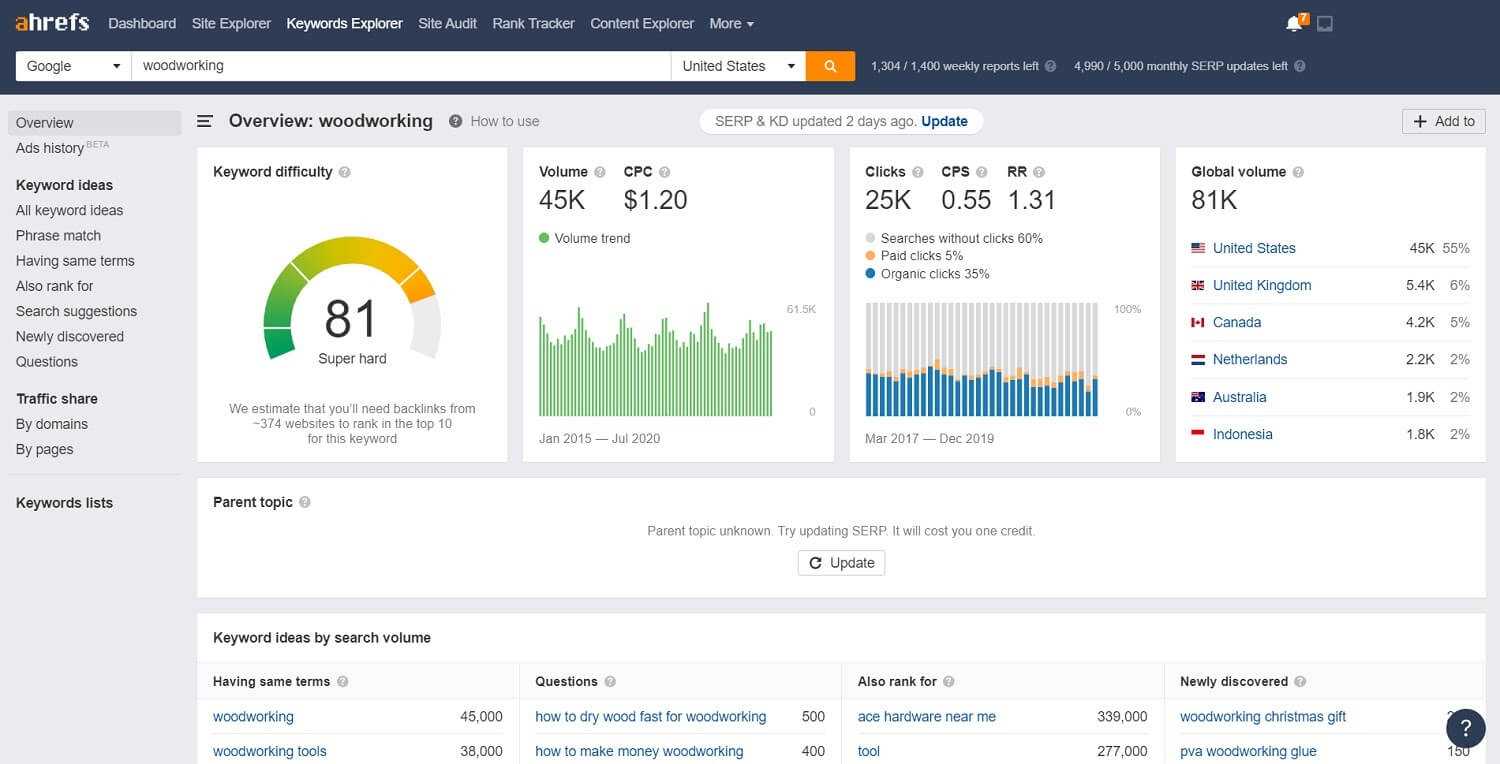Click the How to use help icon
The height and width of the screenshot is (764, 1500).
pyautogui.click(x=455, y=121)
